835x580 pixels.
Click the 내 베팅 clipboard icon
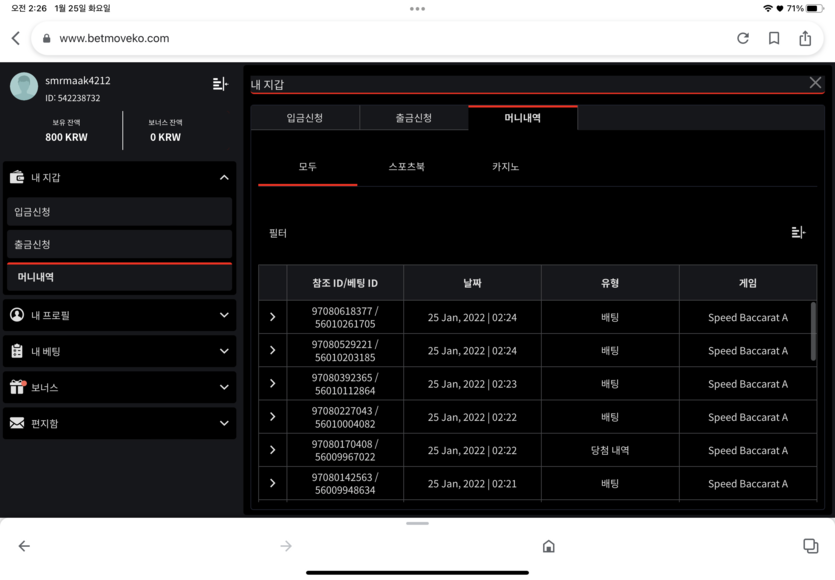(17, 351)
